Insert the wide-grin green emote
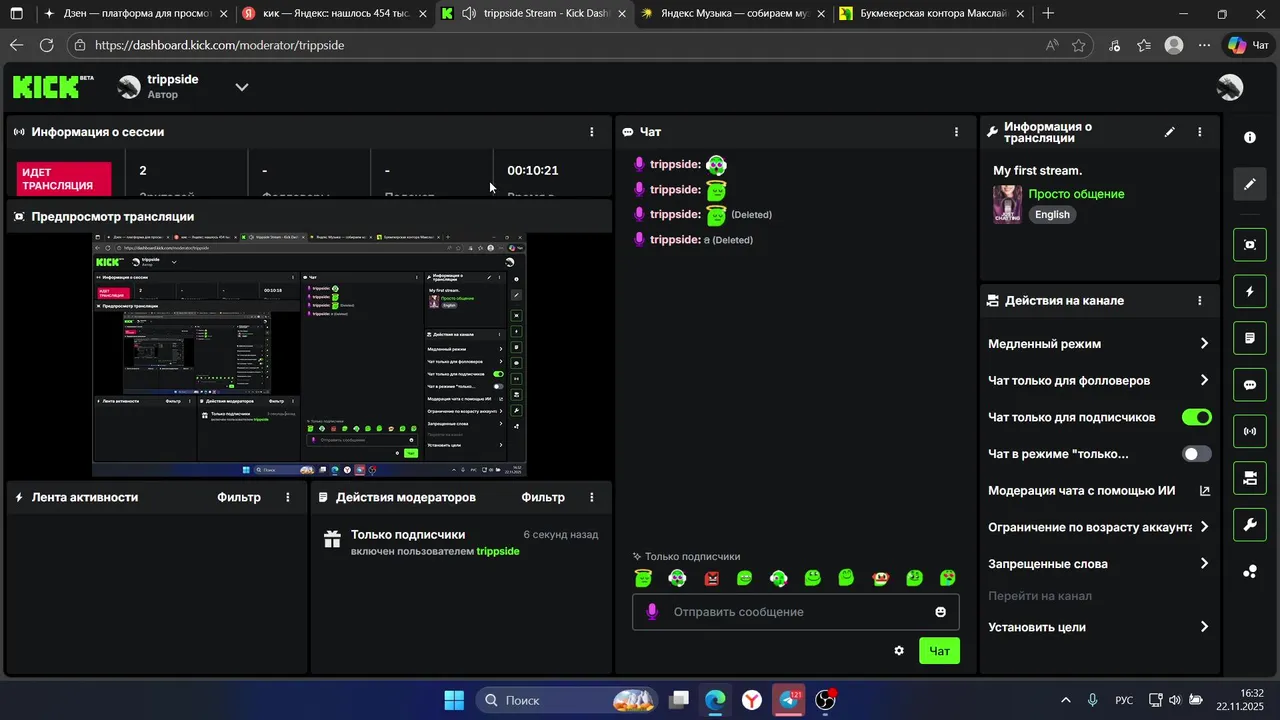 745,578
